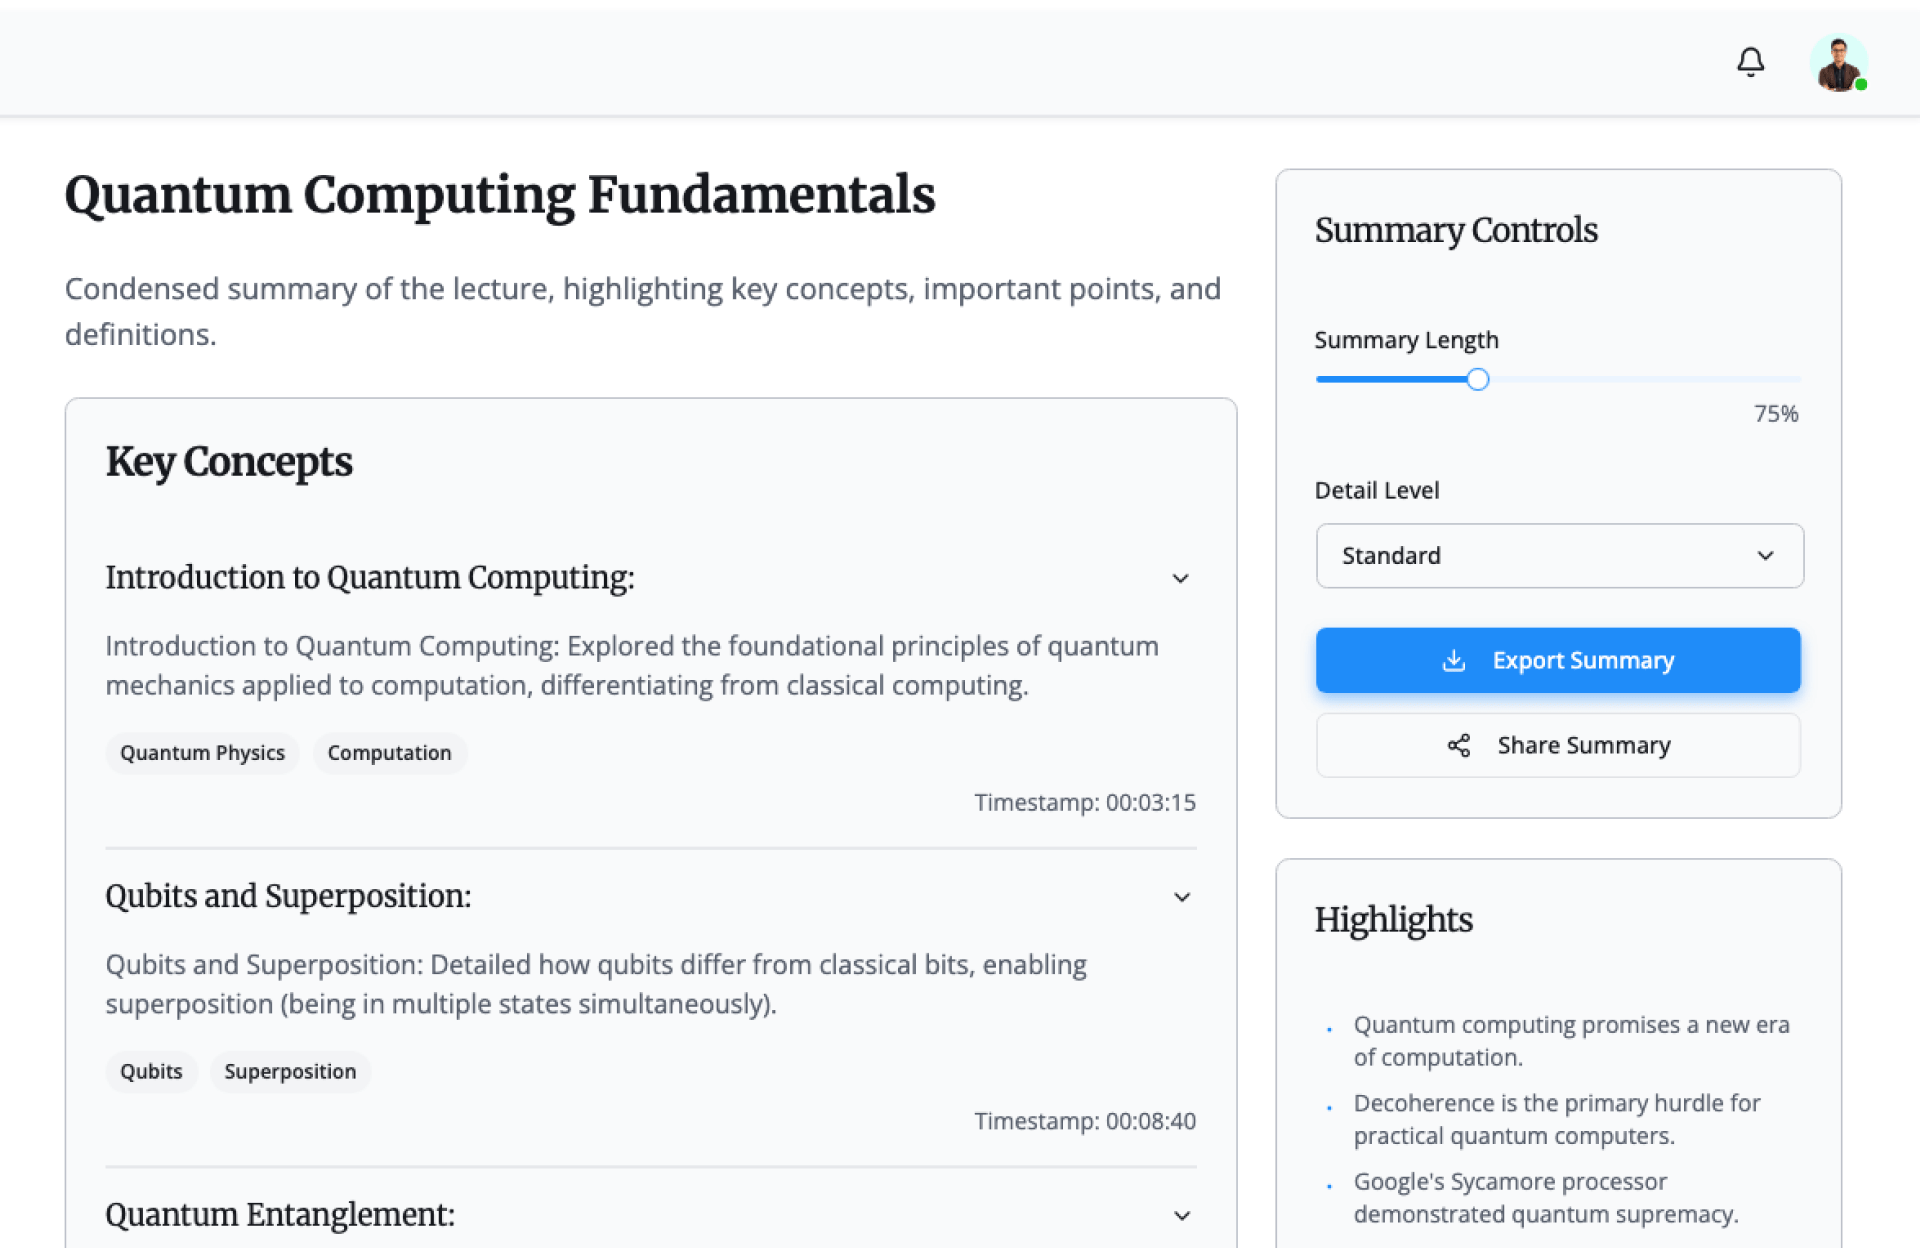Viewport: 1920px width, 1248px height.
Task: Open the Detail Level dropdown
Action: (1559, 556)
